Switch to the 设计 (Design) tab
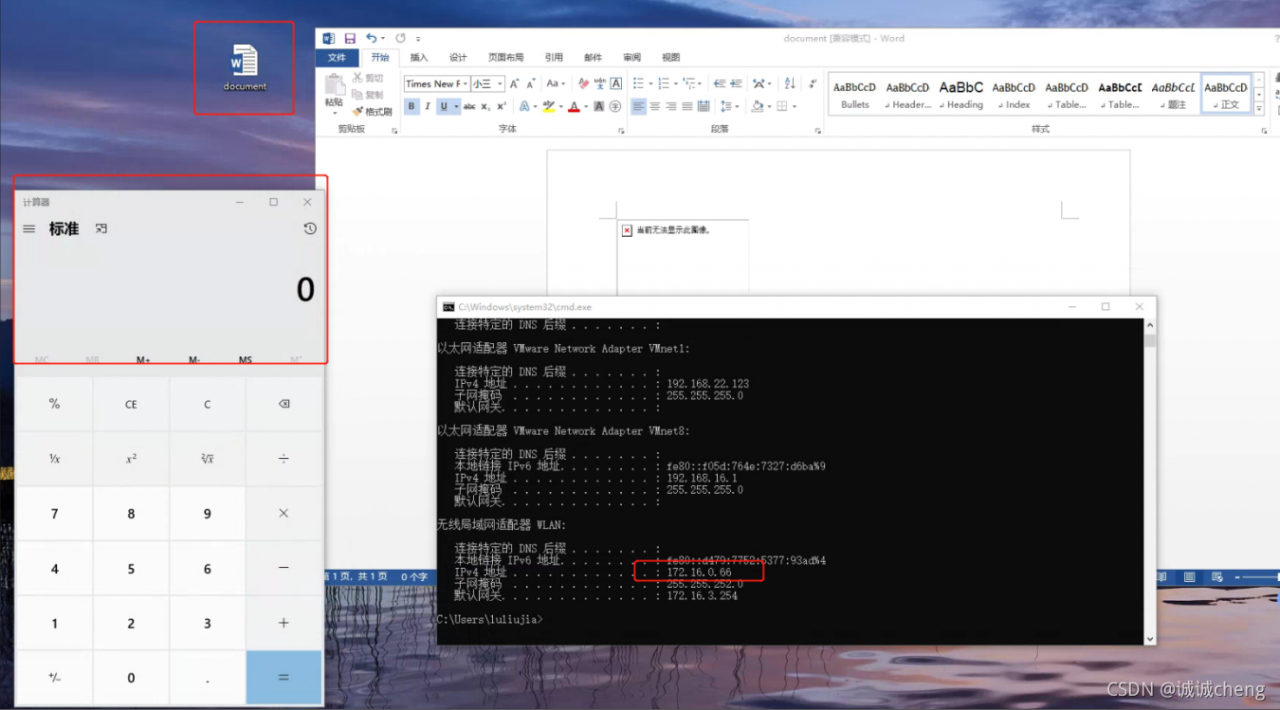This screenshot has height=710, width=1280. tap(458, 57)
